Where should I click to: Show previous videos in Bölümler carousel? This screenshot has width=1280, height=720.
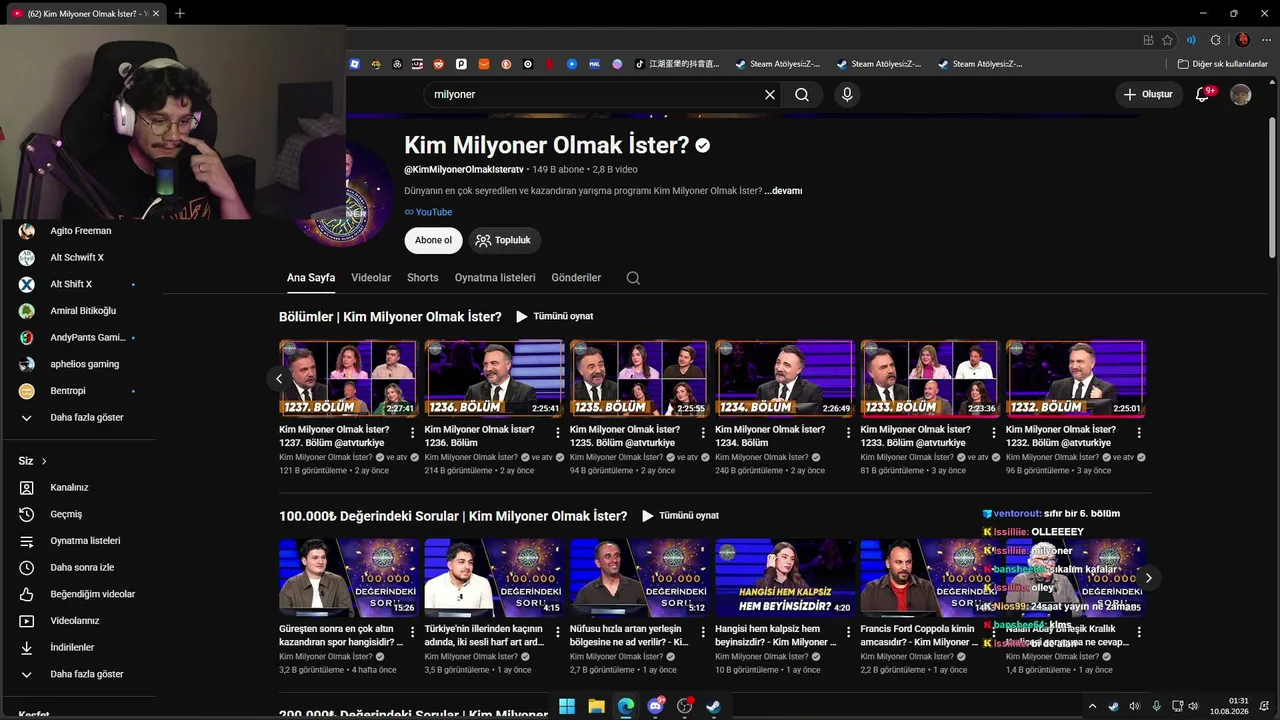click(x=279, y=378)
